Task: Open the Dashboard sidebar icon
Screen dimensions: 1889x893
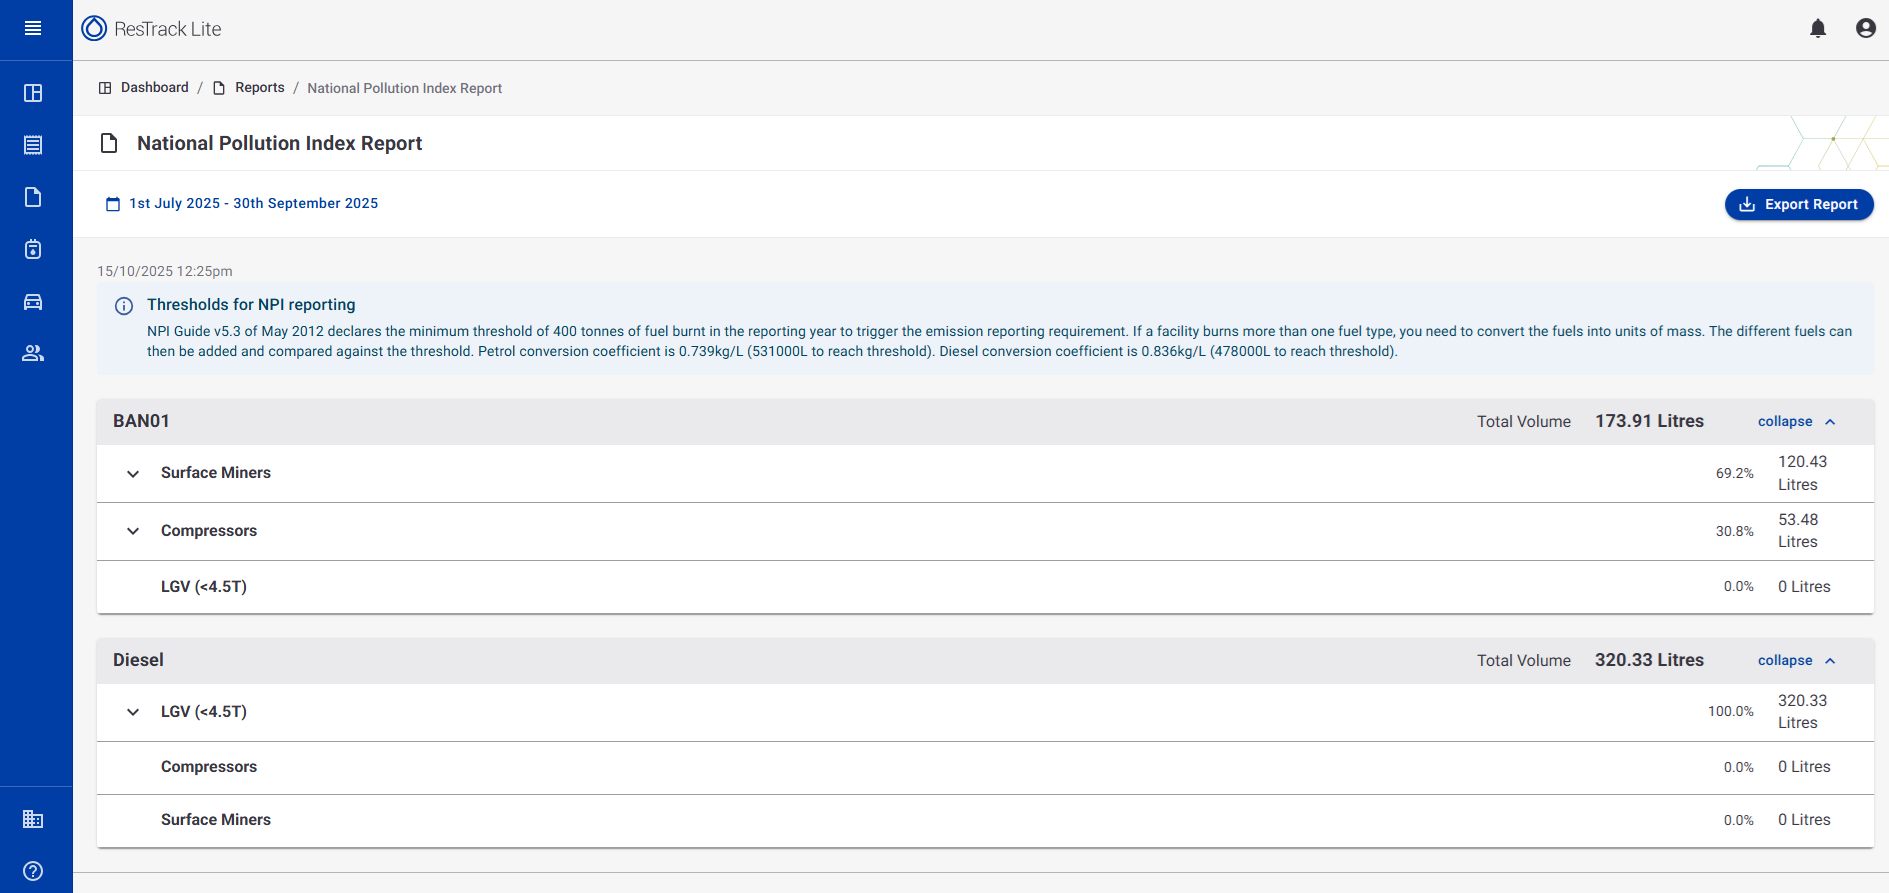Action: click(x=33, y=93)
